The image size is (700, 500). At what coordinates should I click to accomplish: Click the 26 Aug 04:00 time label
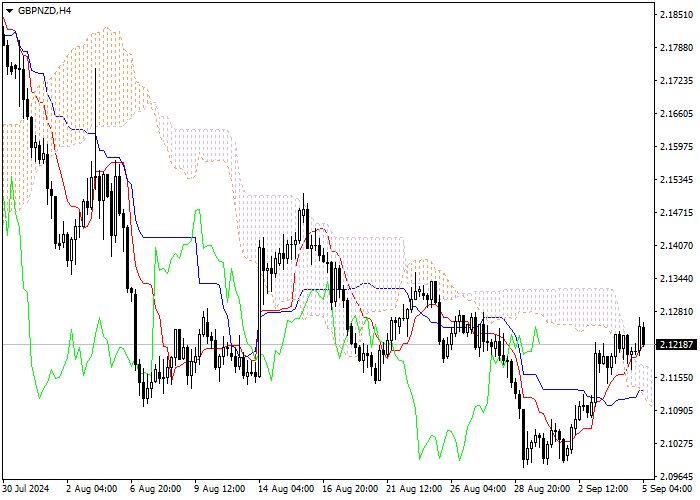[478, 489]
